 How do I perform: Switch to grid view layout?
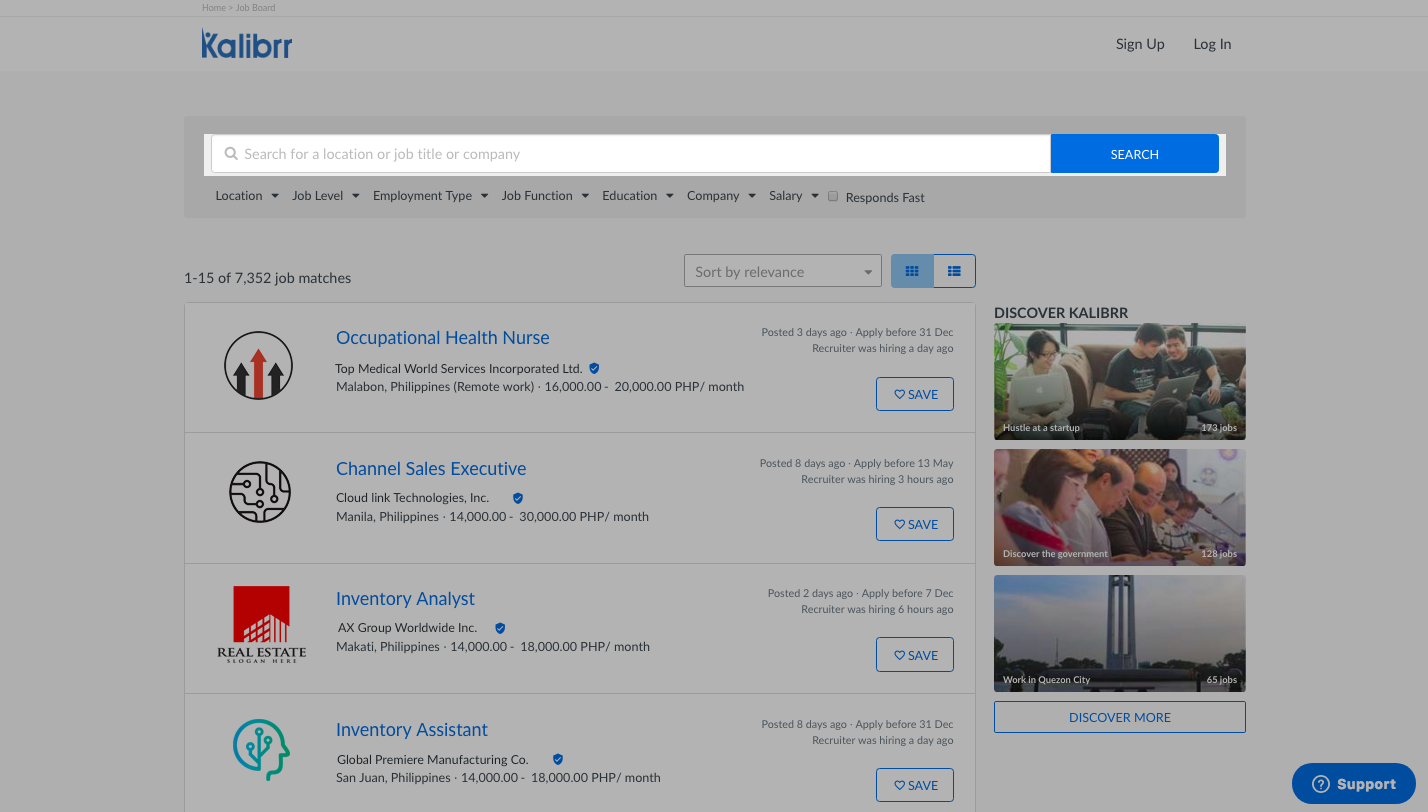click(x=912, y=271)
